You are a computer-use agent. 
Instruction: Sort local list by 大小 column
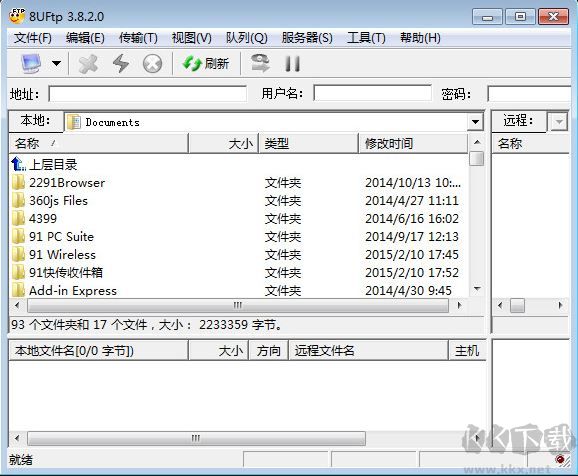[223, 143]
